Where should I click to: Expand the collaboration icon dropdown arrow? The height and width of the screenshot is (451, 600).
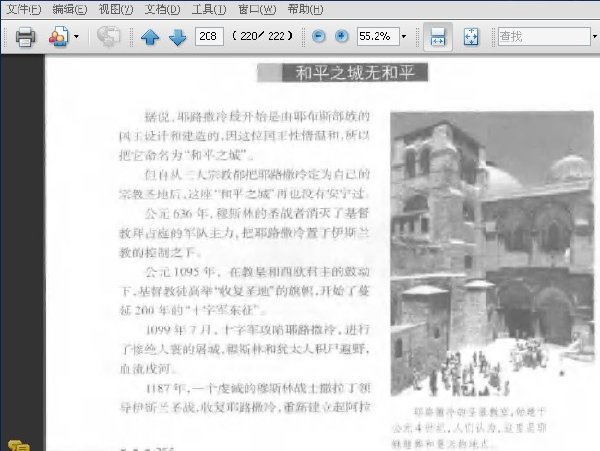point(76,37)
